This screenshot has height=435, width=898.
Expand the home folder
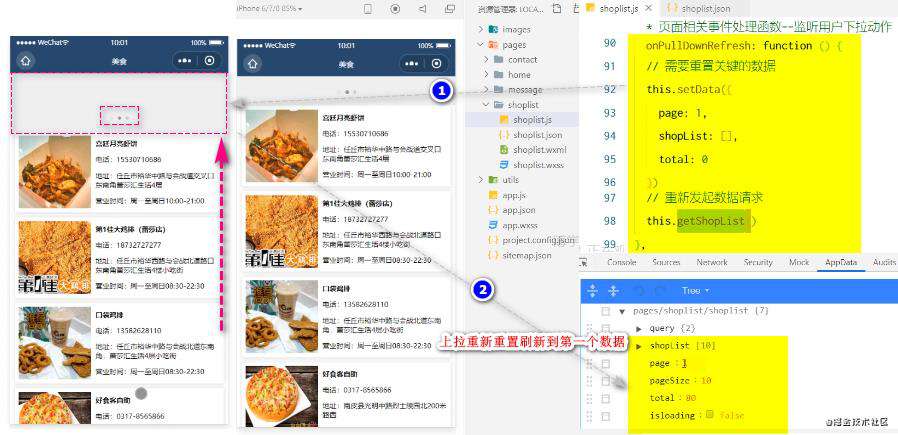point(486,74)
